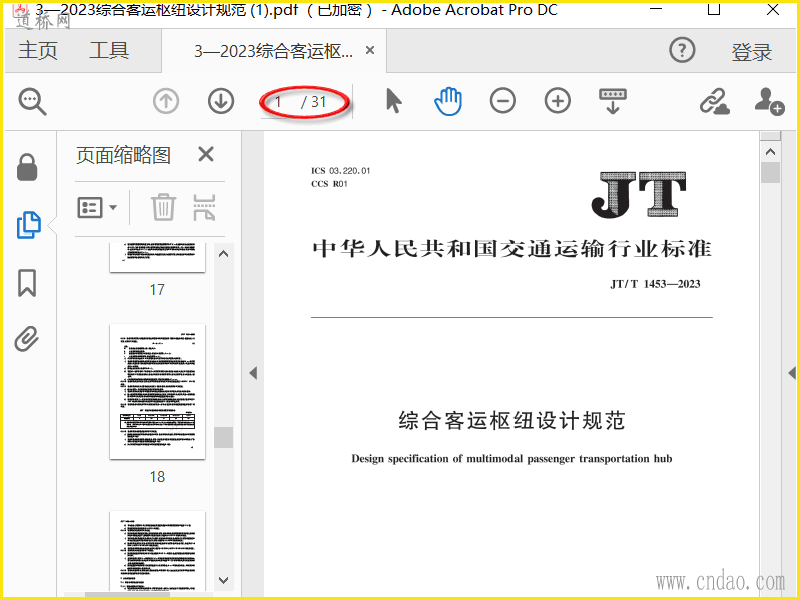
Task: Select the thumbnail below page 18
Action: (157, 551)
